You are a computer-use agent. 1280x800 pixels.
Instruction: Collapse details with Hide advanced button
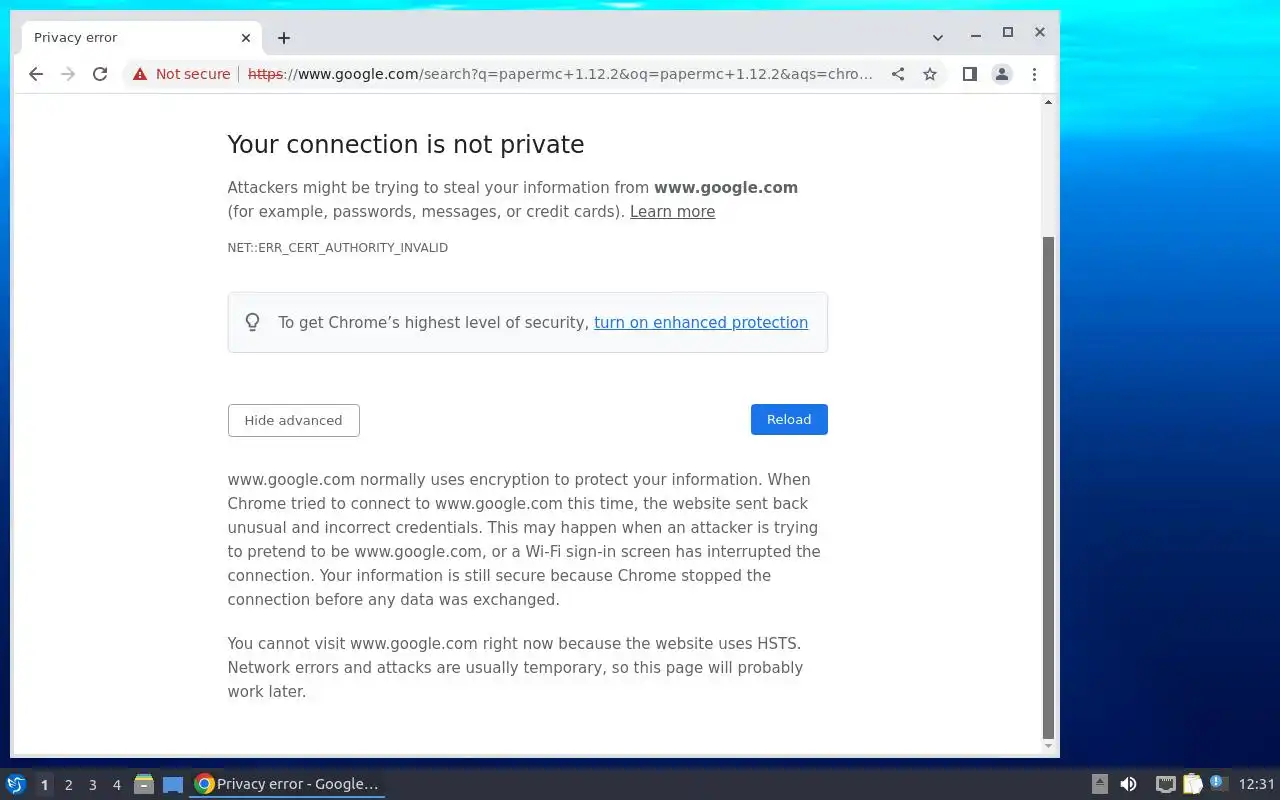[x=293, y=420]
